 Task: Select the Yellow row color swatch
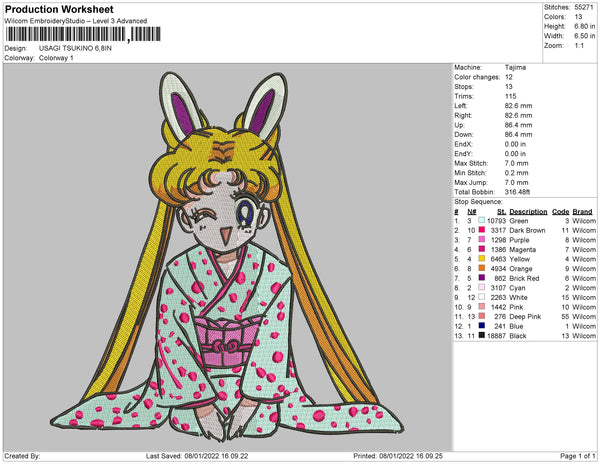[x=481, y=259]
